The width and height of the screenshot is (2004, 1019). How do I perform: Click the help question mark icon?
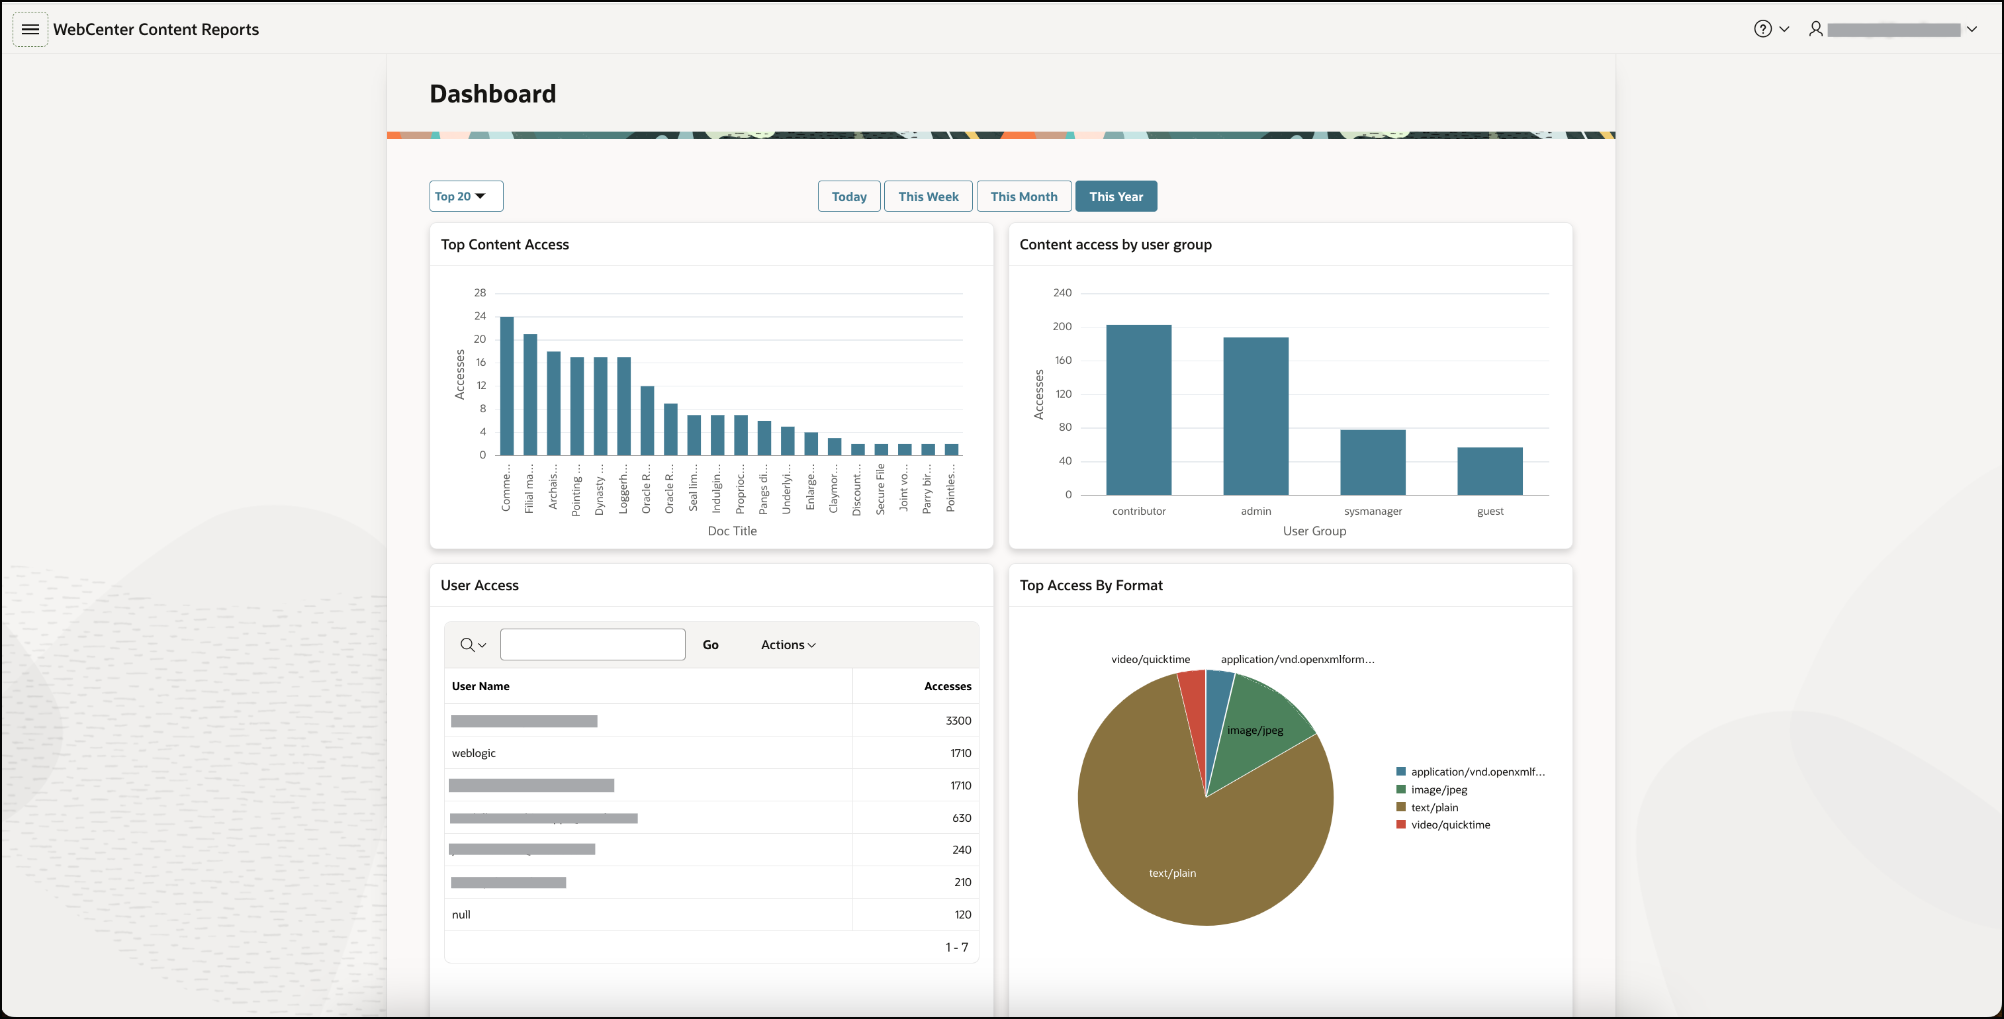[1763, 29]
